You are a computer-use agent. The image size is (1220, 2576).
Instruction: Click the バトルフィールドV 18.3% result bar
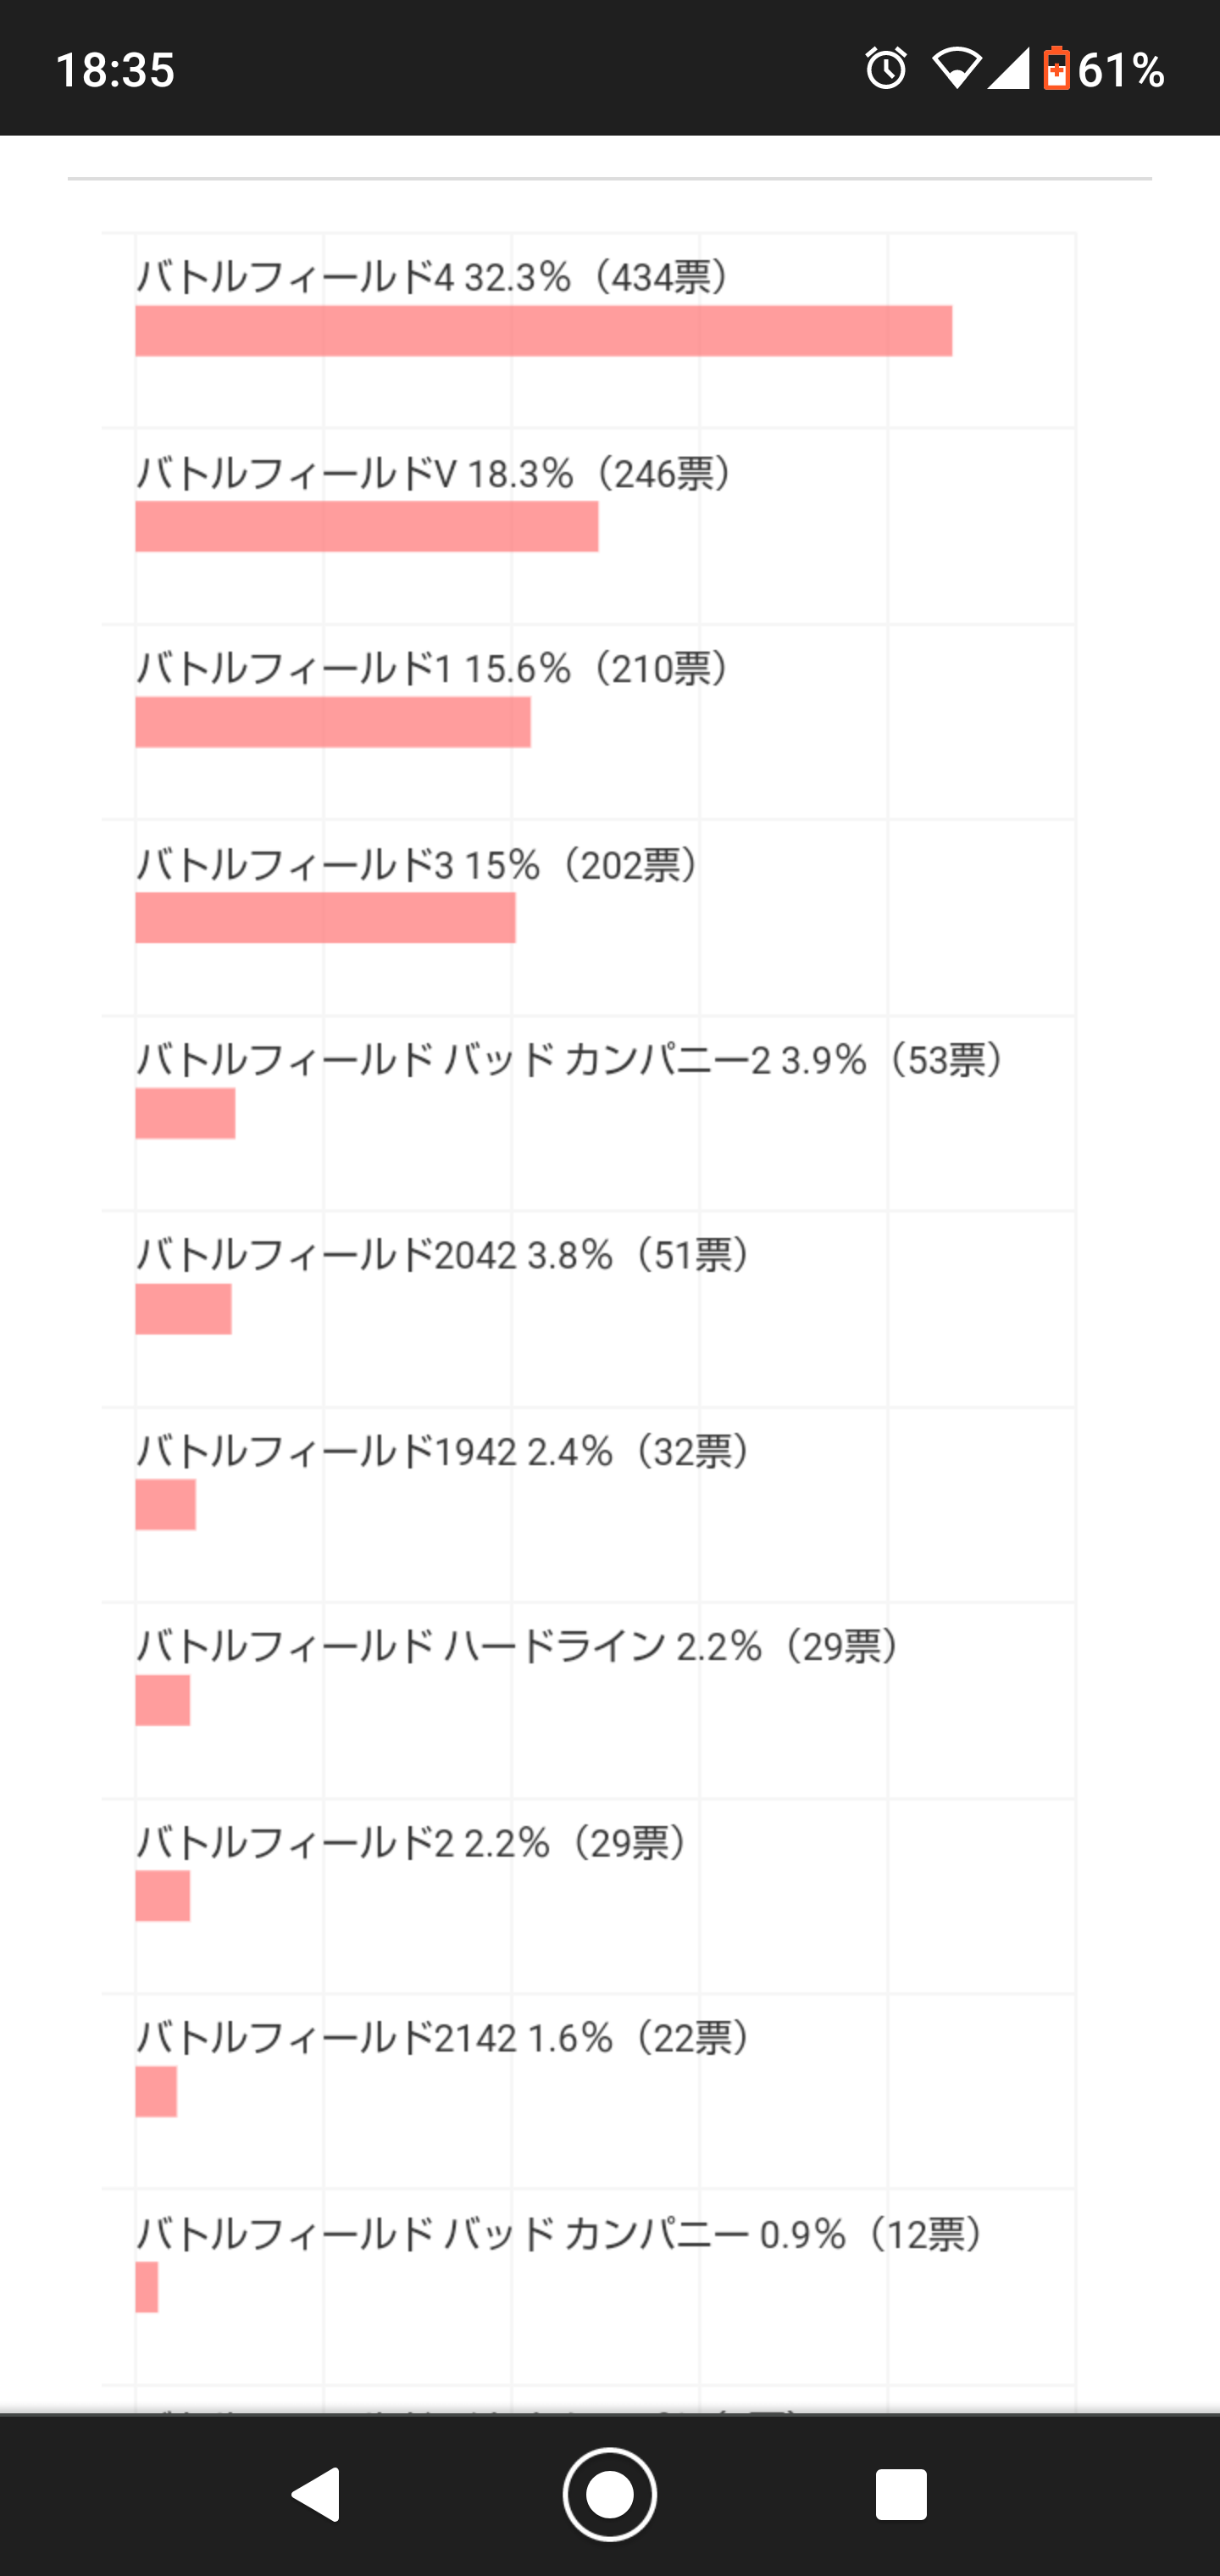(366, 527)
